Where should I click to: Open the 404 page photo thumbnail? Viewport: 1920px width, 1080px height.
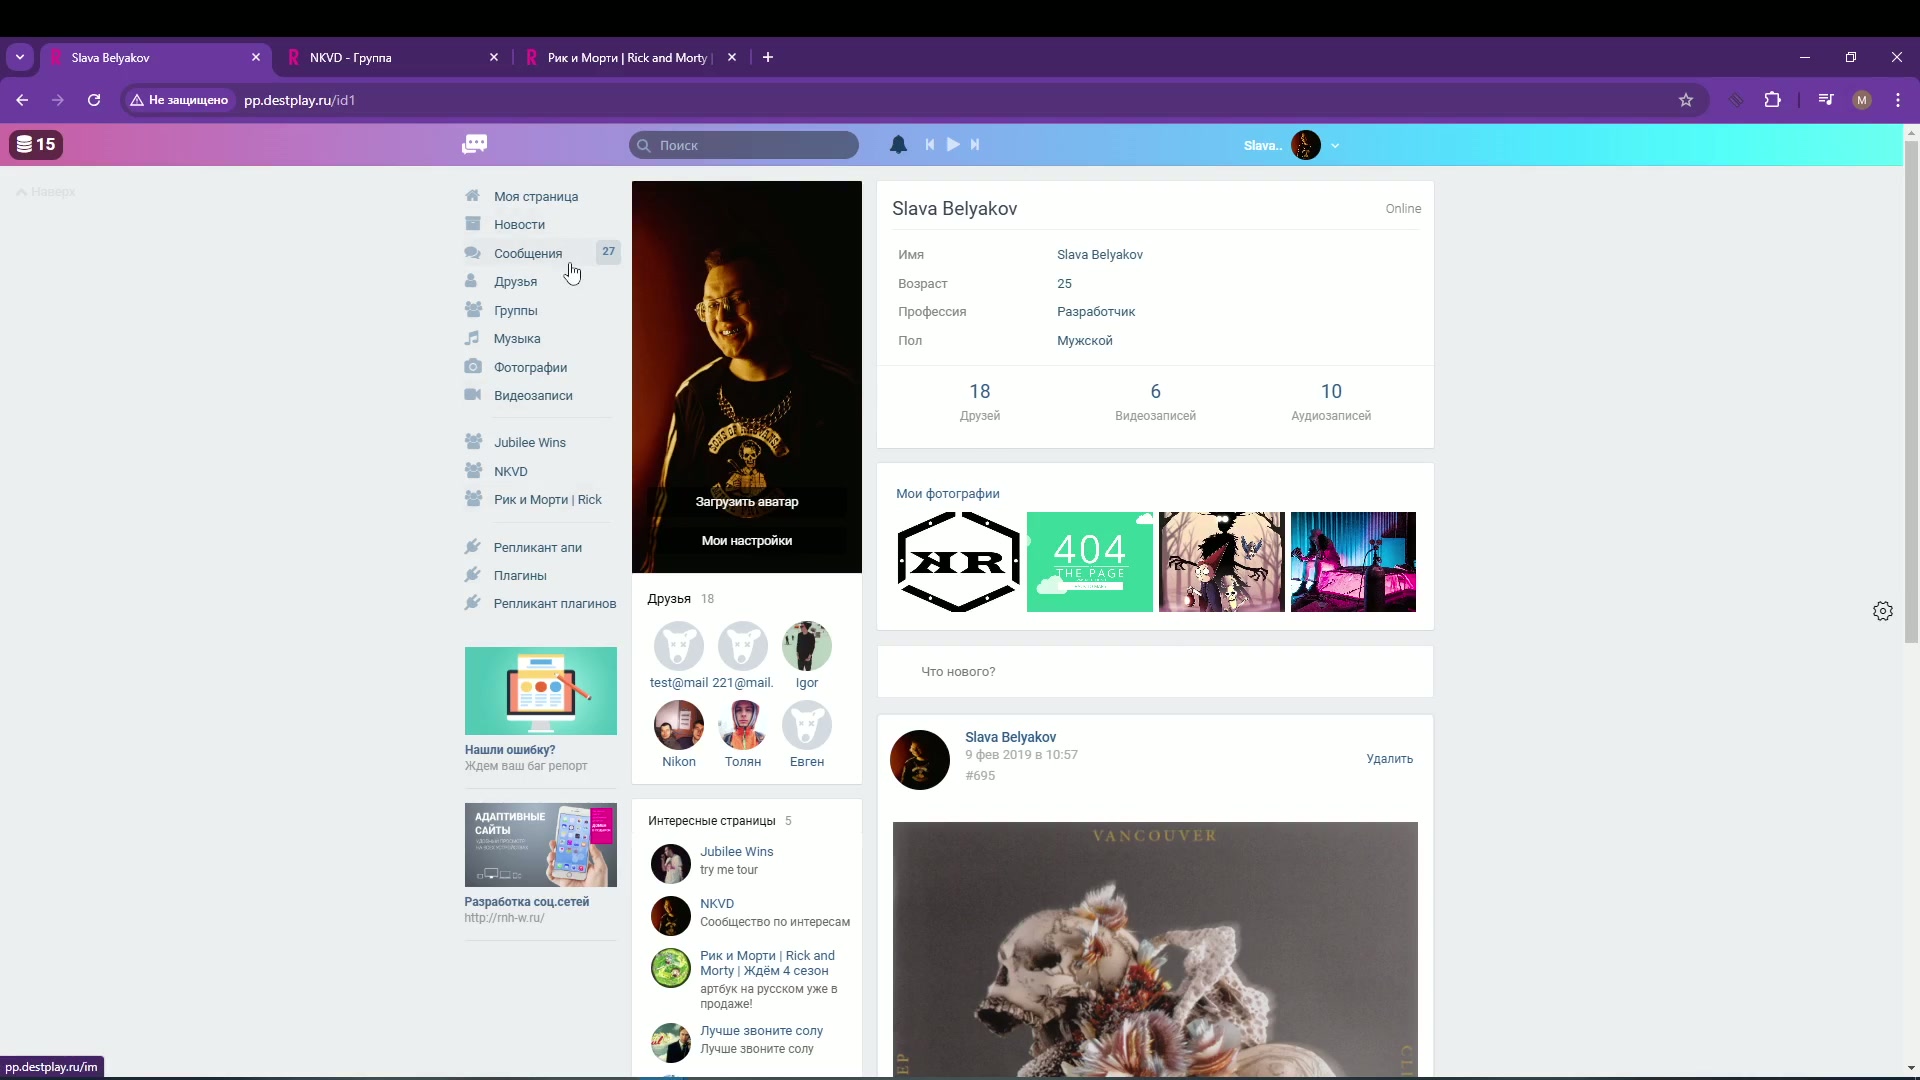(x=1090, y=562)
